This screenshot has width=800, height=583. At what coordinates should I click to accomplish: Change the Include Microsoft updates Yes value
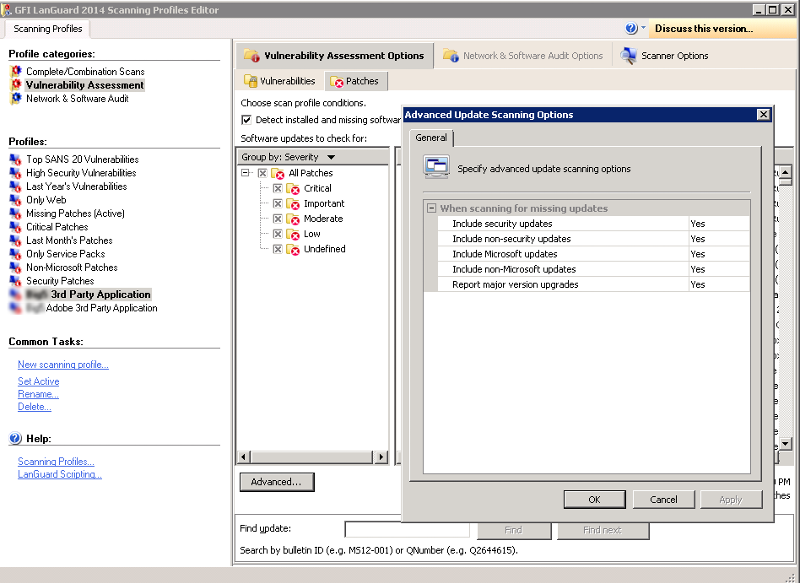point(719,254)
